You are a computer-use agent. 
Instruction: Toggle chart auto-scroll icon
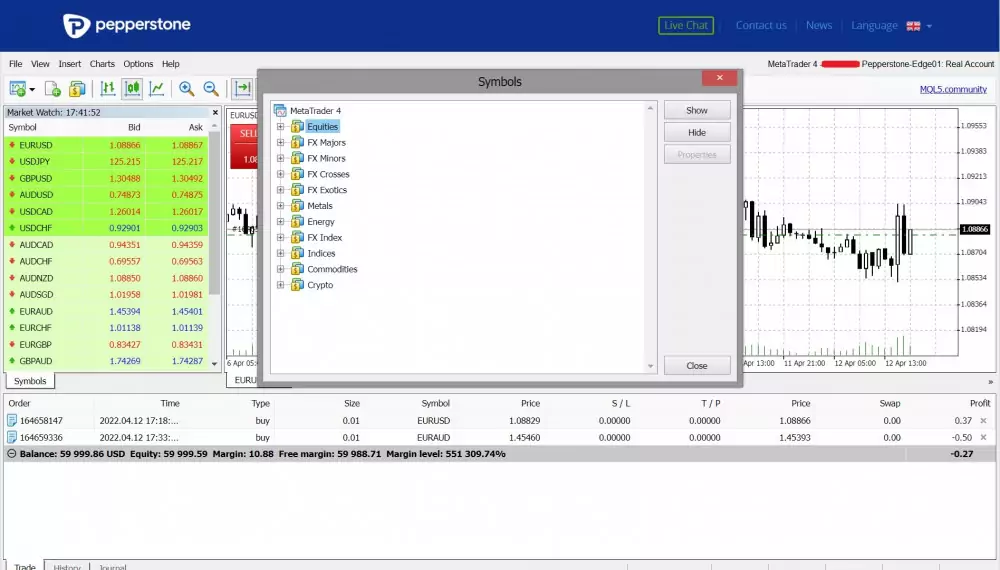pos(242,89)
